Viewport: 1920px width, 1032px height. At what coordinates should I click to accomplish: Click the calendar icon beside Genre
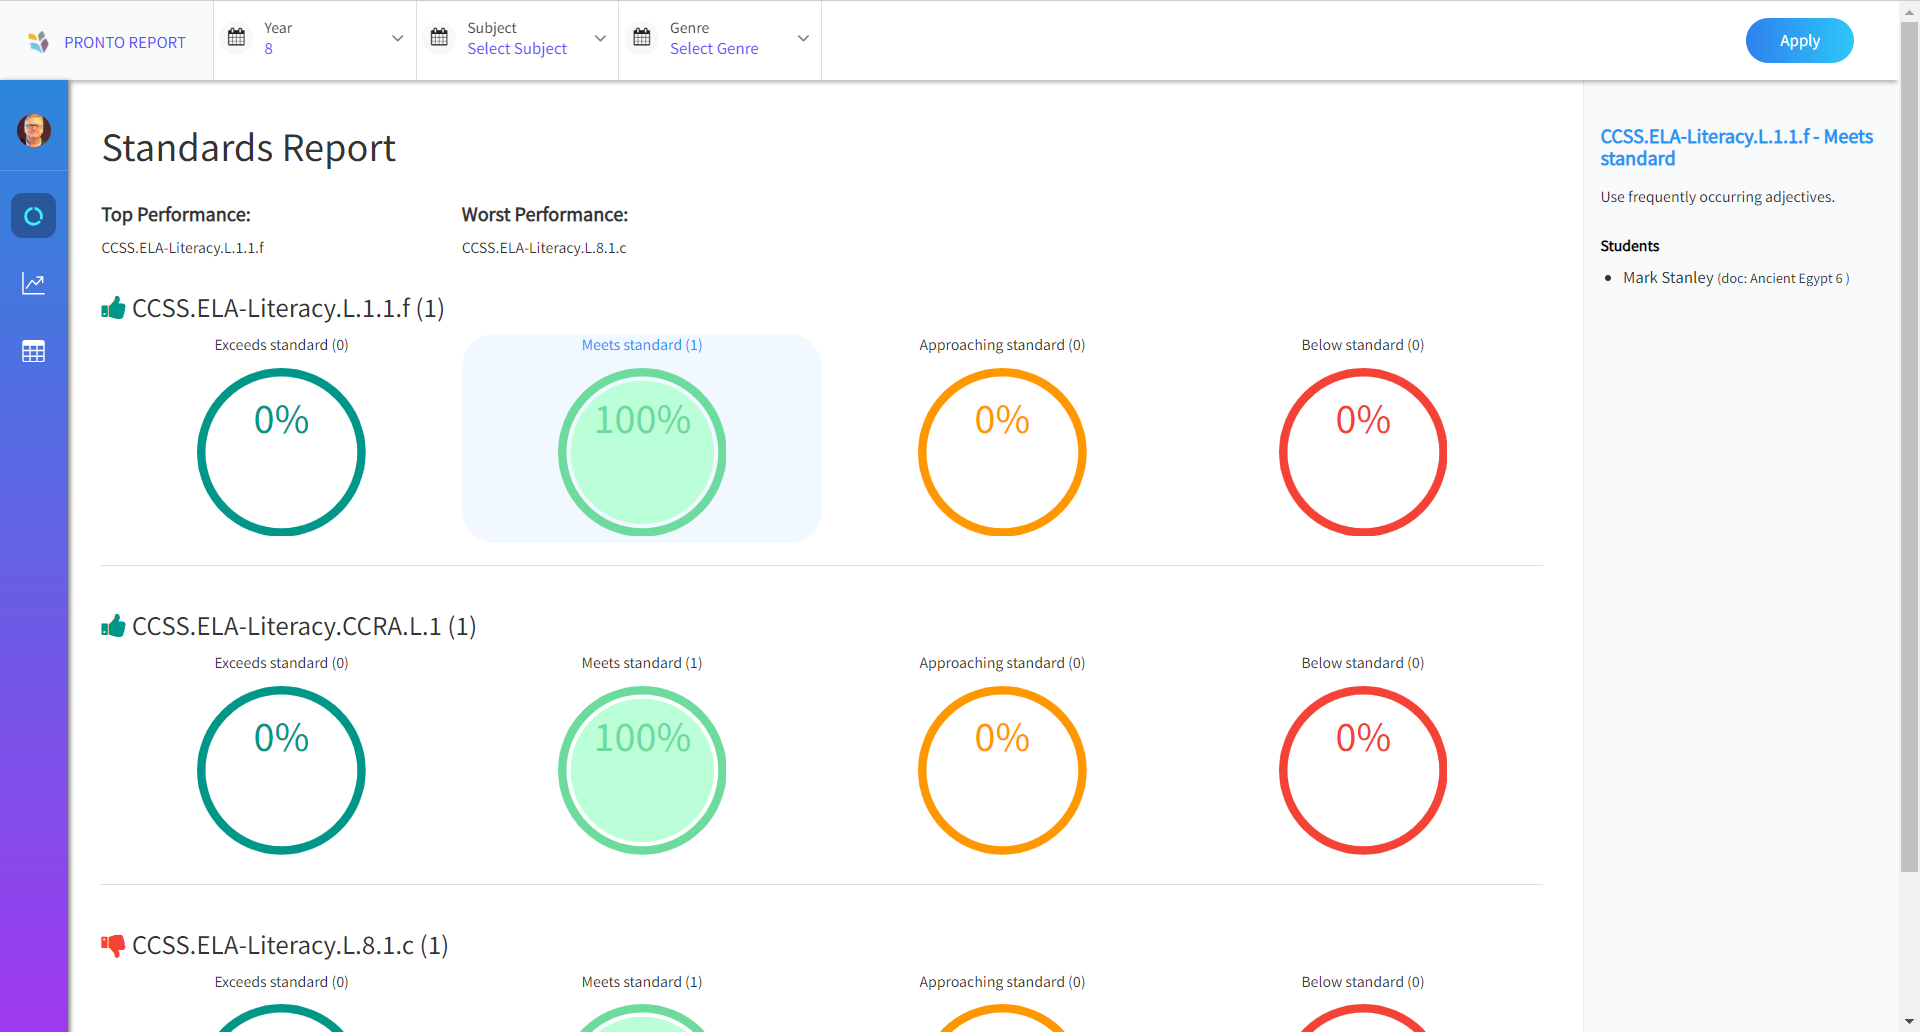click(x=642, y=38)
